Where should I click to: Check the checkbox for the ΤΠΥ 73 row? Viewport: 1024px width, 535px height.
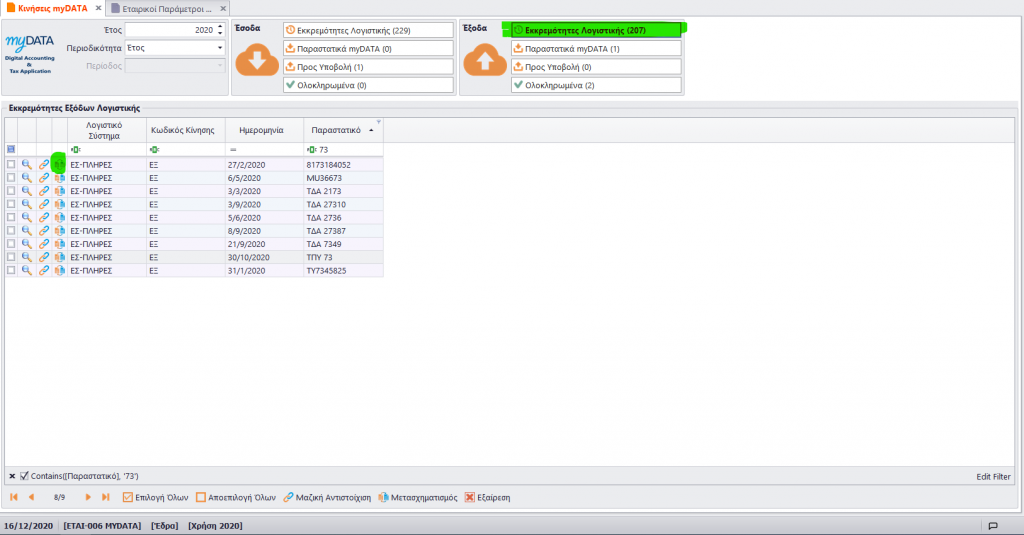pyautogui.click(x=11, y=257)
